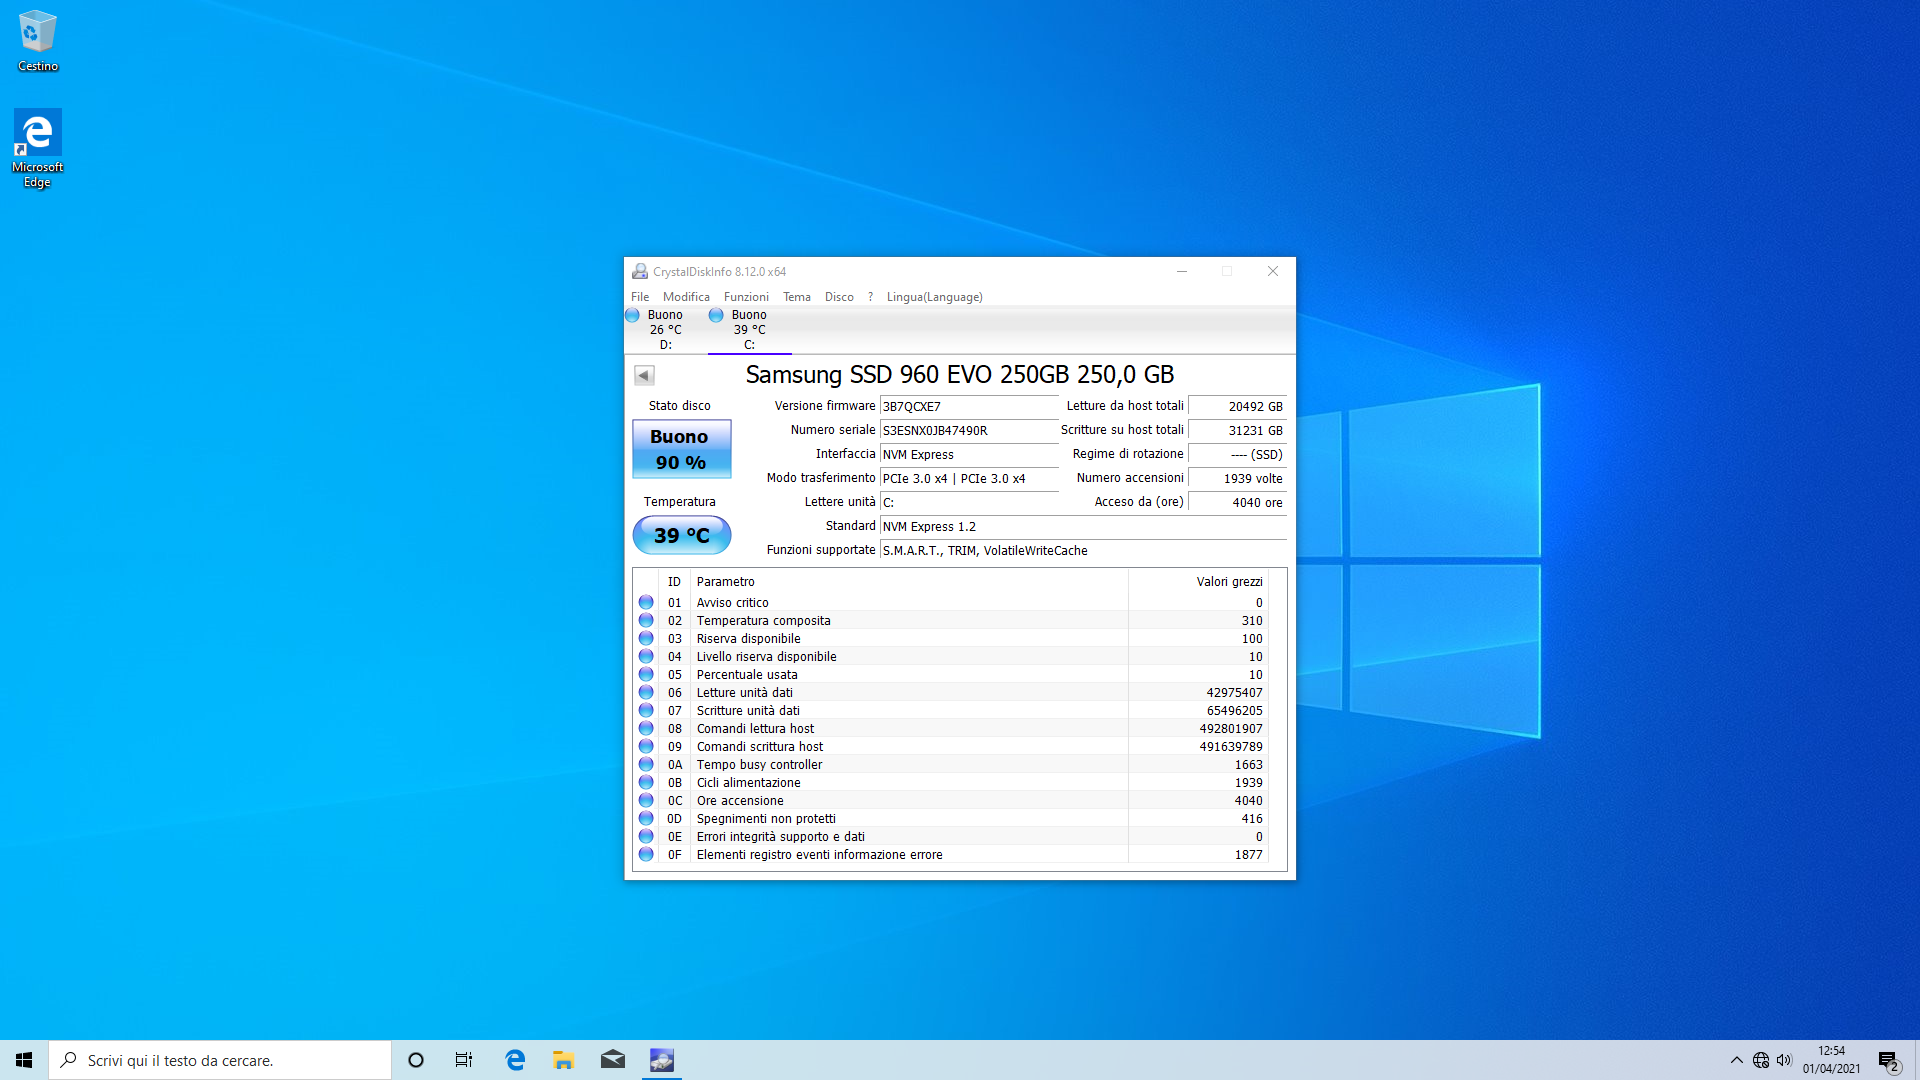Select the C: disk tab

click(x=749, y=330)
